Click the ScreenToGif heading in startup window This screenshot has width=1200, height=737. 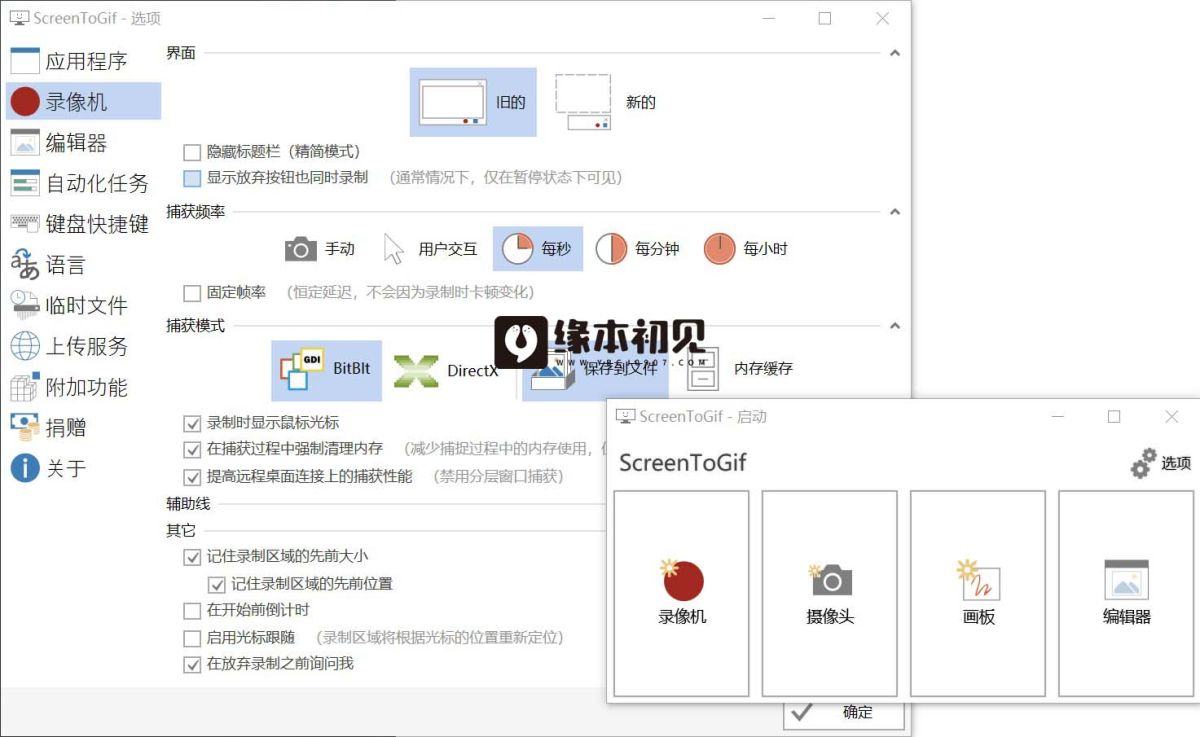point(683,462)
